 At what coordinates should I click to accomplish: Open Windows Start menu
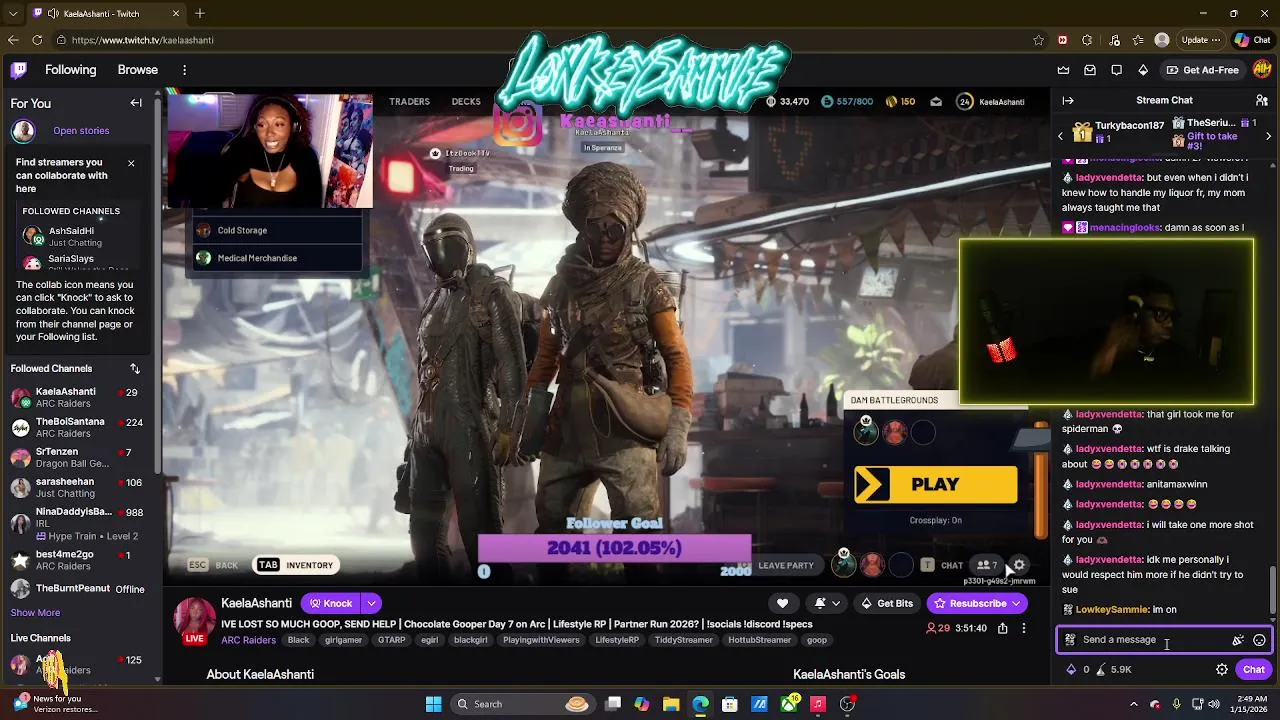(433, 704)
